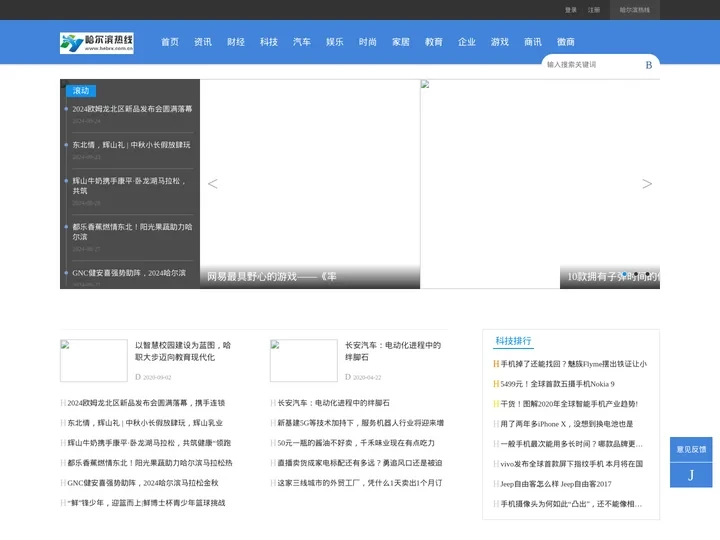Open 时尚 navigation item
This screenshot has height=540, width=720.
[368, 42]
